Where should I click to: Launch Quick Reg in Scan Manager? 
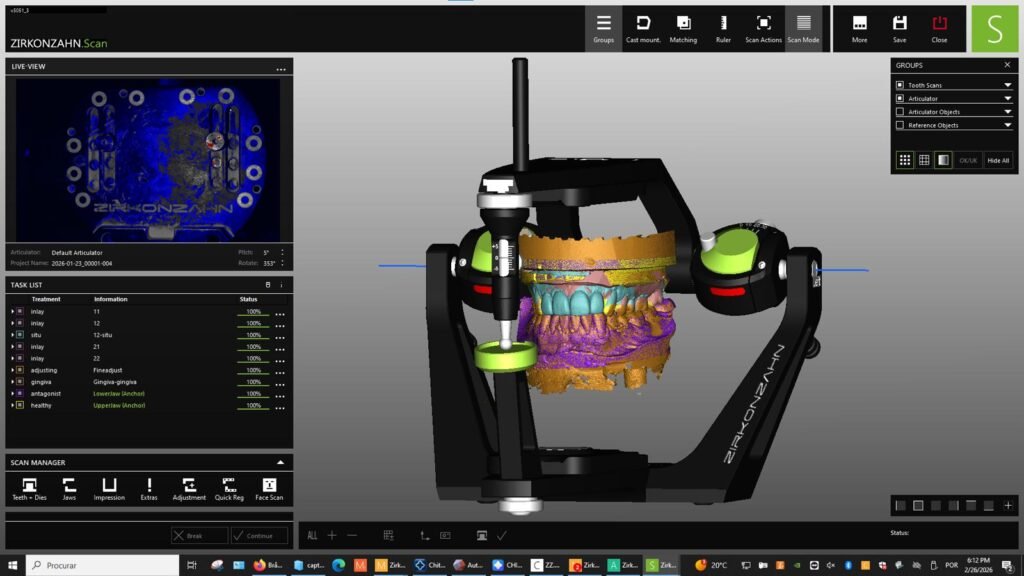229,487
